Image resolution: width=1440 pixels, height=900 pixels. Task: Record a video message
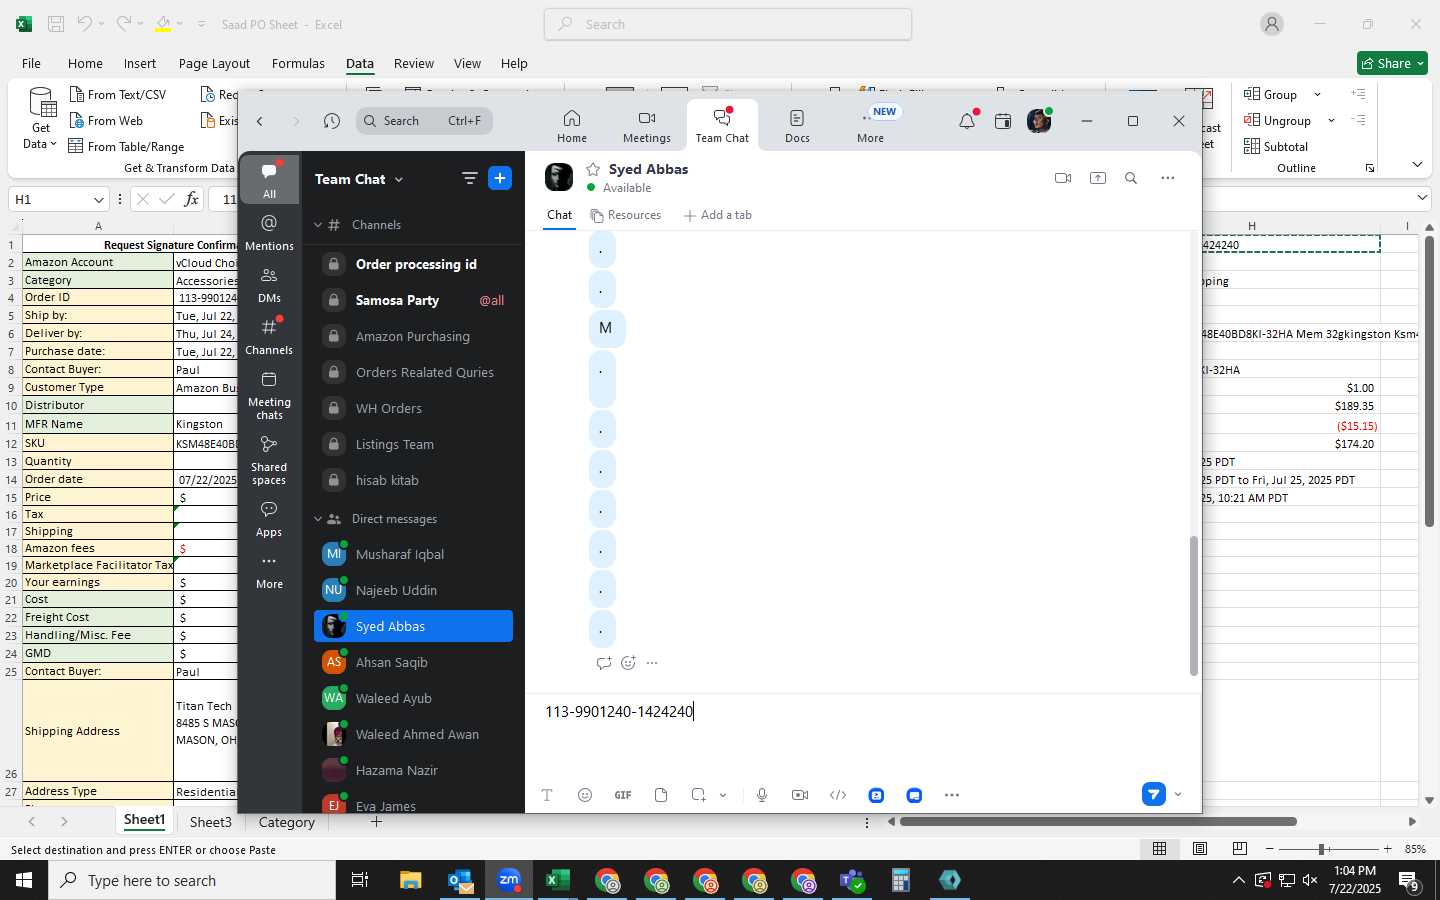[800, 795]
